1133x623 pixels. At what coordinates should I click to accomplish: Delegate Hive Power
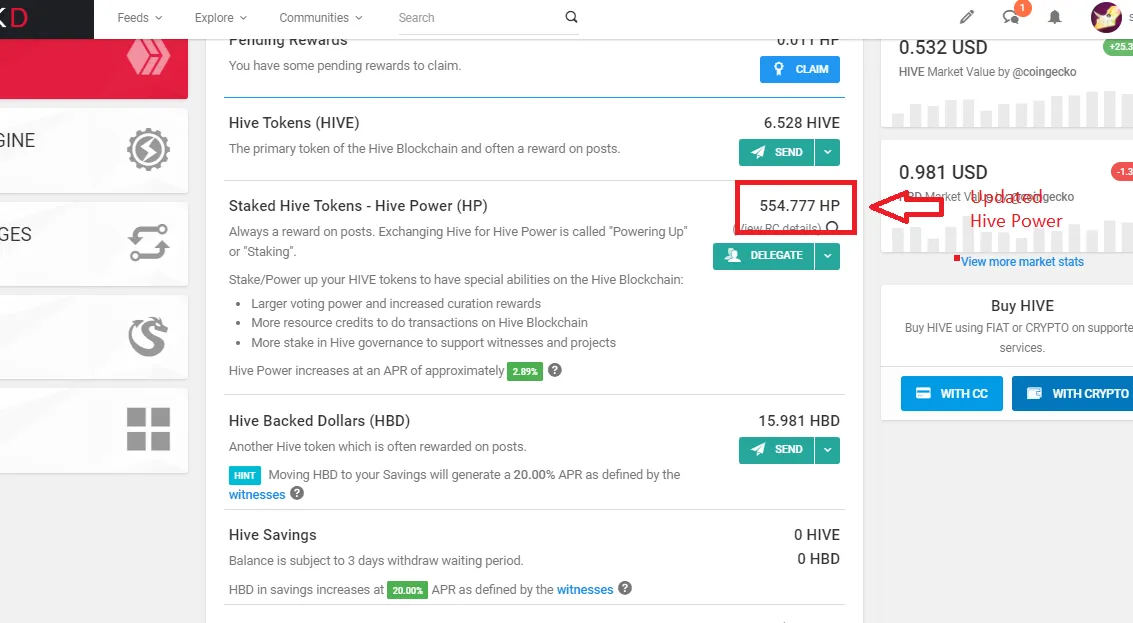(764, 256)
